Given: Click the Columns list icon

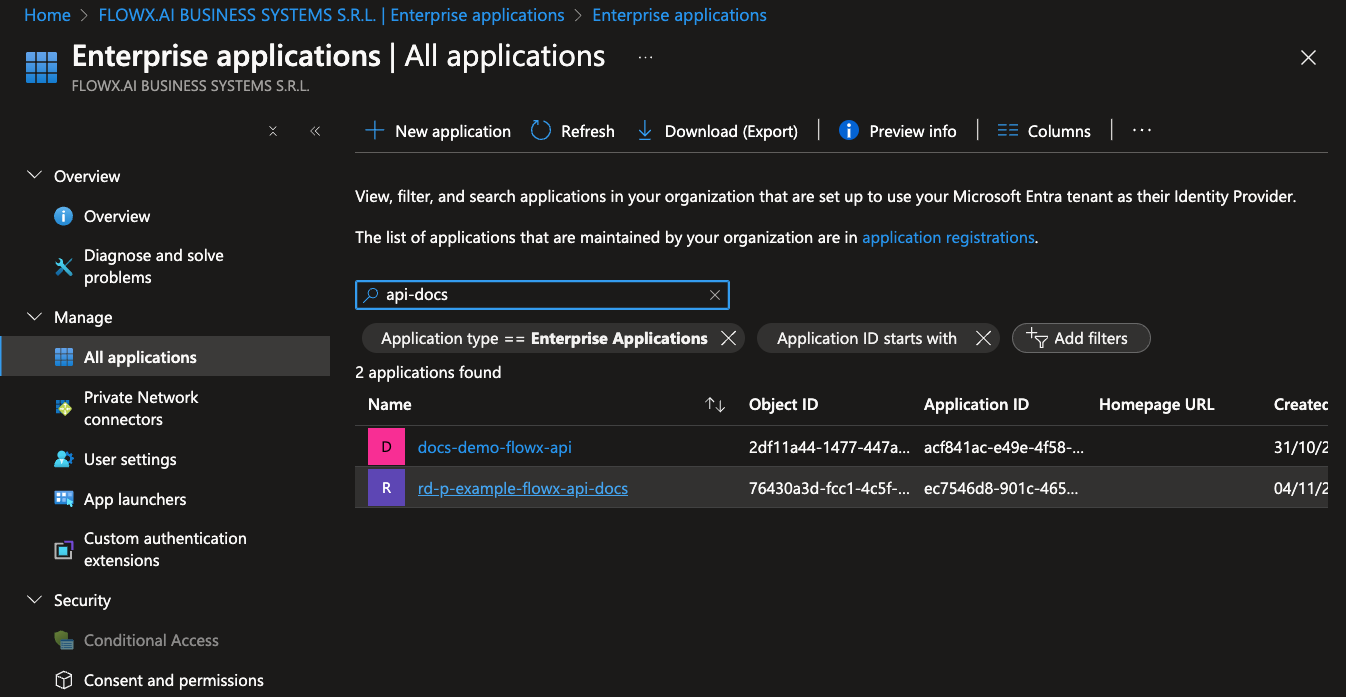Looking at the screenshot, I should pyautogui.click(x=1008, y=131).
